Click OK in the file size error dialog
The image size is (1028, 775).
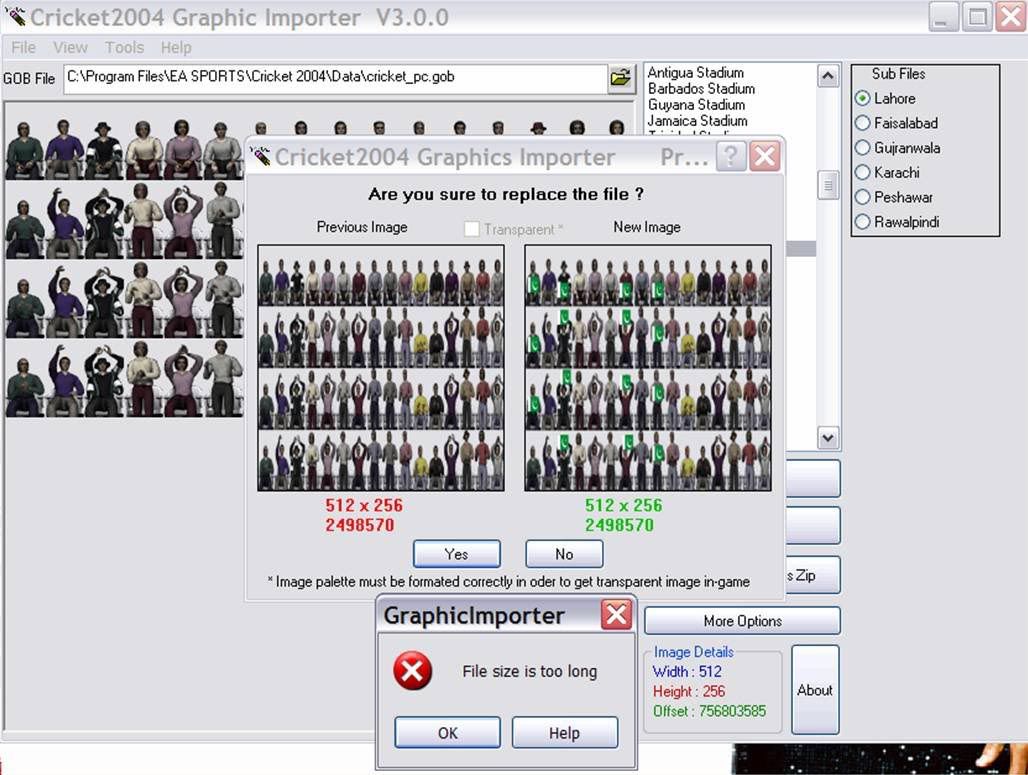click(x=448, y=732)
